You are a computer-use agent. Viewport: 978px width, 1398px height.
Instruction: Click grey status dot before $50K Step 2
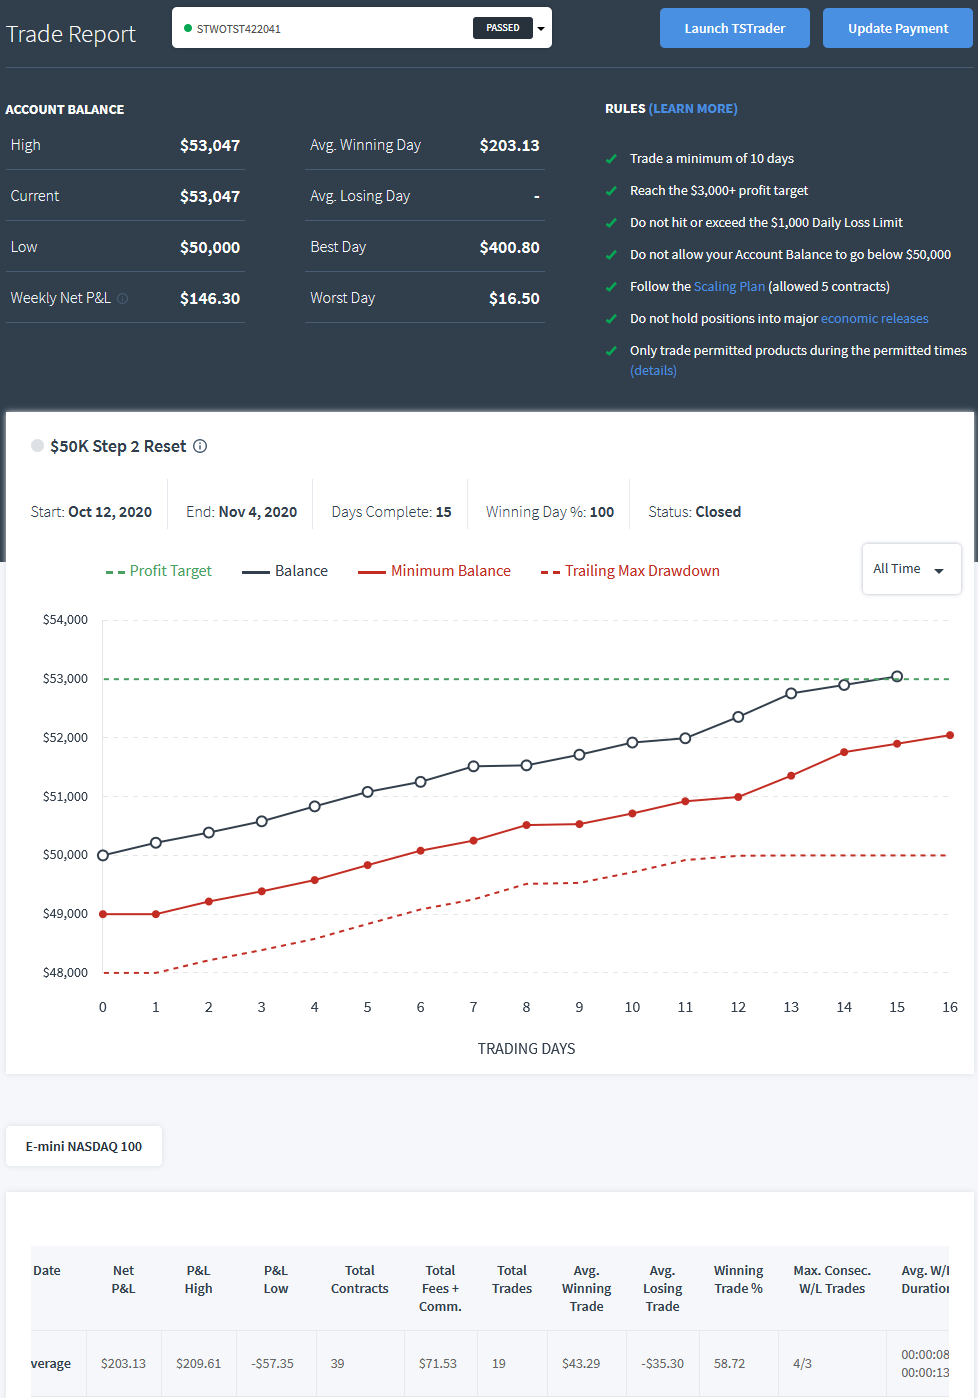point(37,446)
